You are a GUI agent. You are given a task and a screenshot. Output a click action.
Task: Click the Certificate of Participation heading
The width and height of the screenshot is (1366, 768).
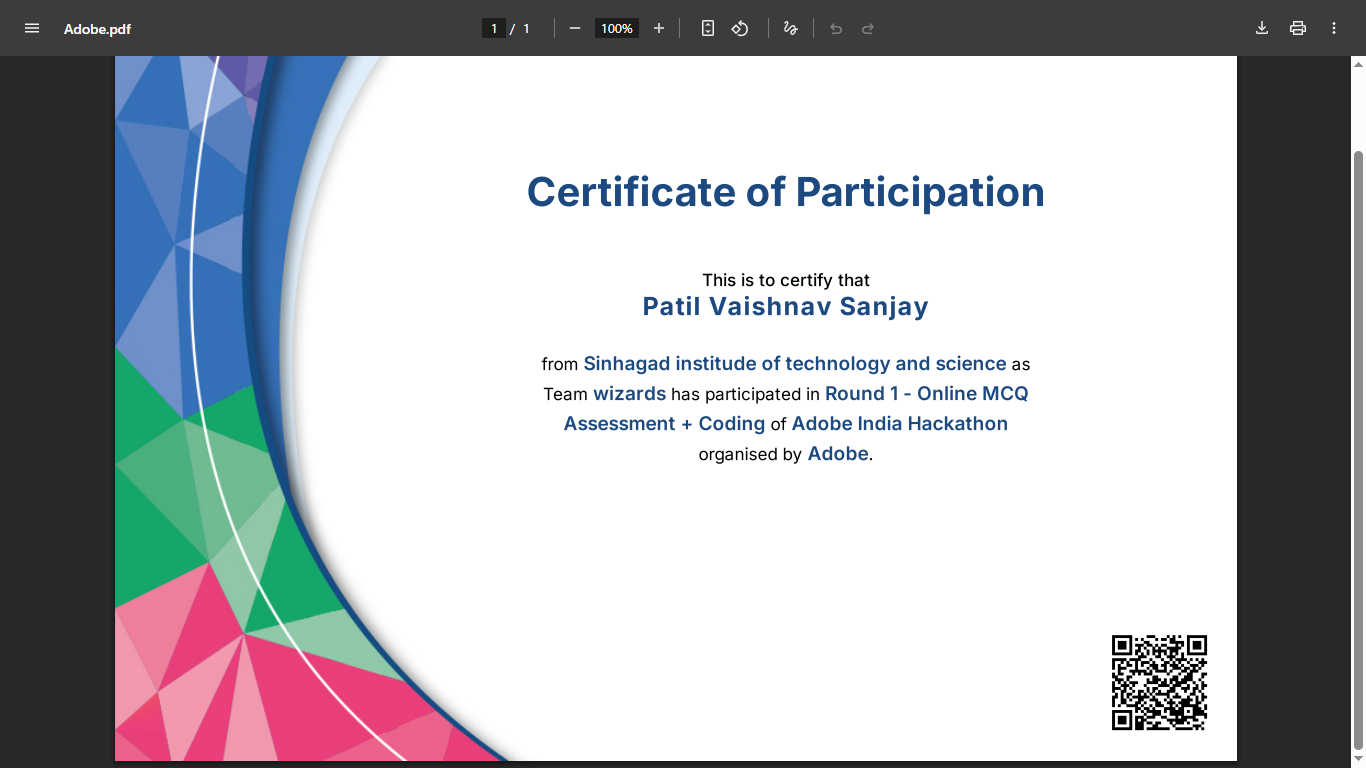[785, 192]
